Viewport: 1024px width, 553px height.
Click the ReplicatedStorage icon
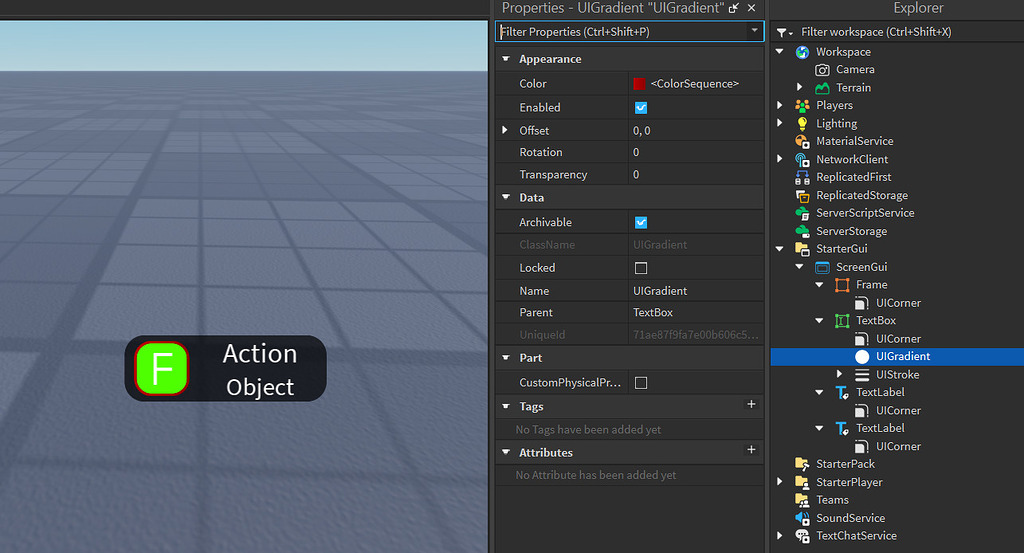802,195
